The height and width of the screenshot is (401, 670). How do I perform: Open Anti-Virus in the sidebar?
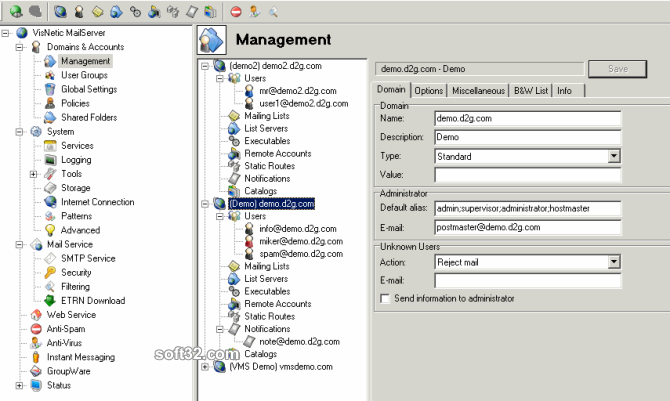click(x=64, y=343)
